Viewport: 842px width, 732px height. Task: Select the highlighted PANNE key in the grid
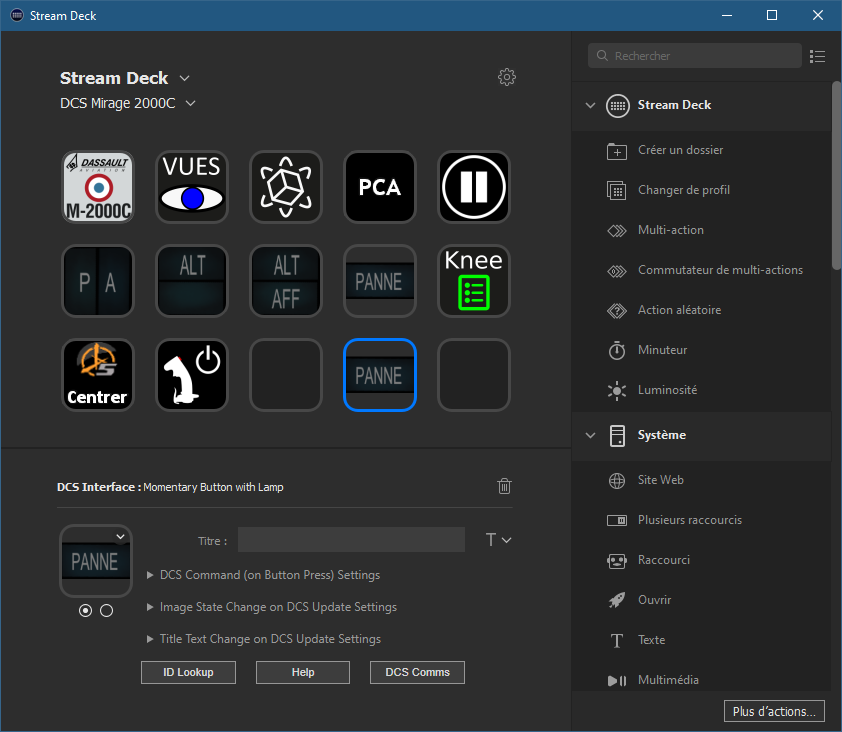(380, 375)
